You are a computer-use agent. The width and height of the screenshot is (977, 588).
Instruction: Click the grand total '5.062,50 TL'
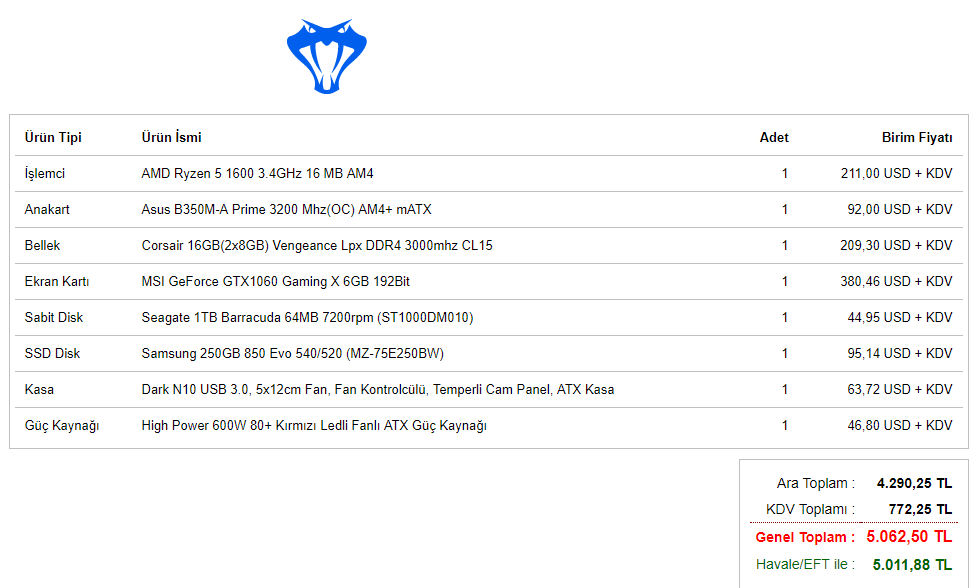tap(909, 536)
